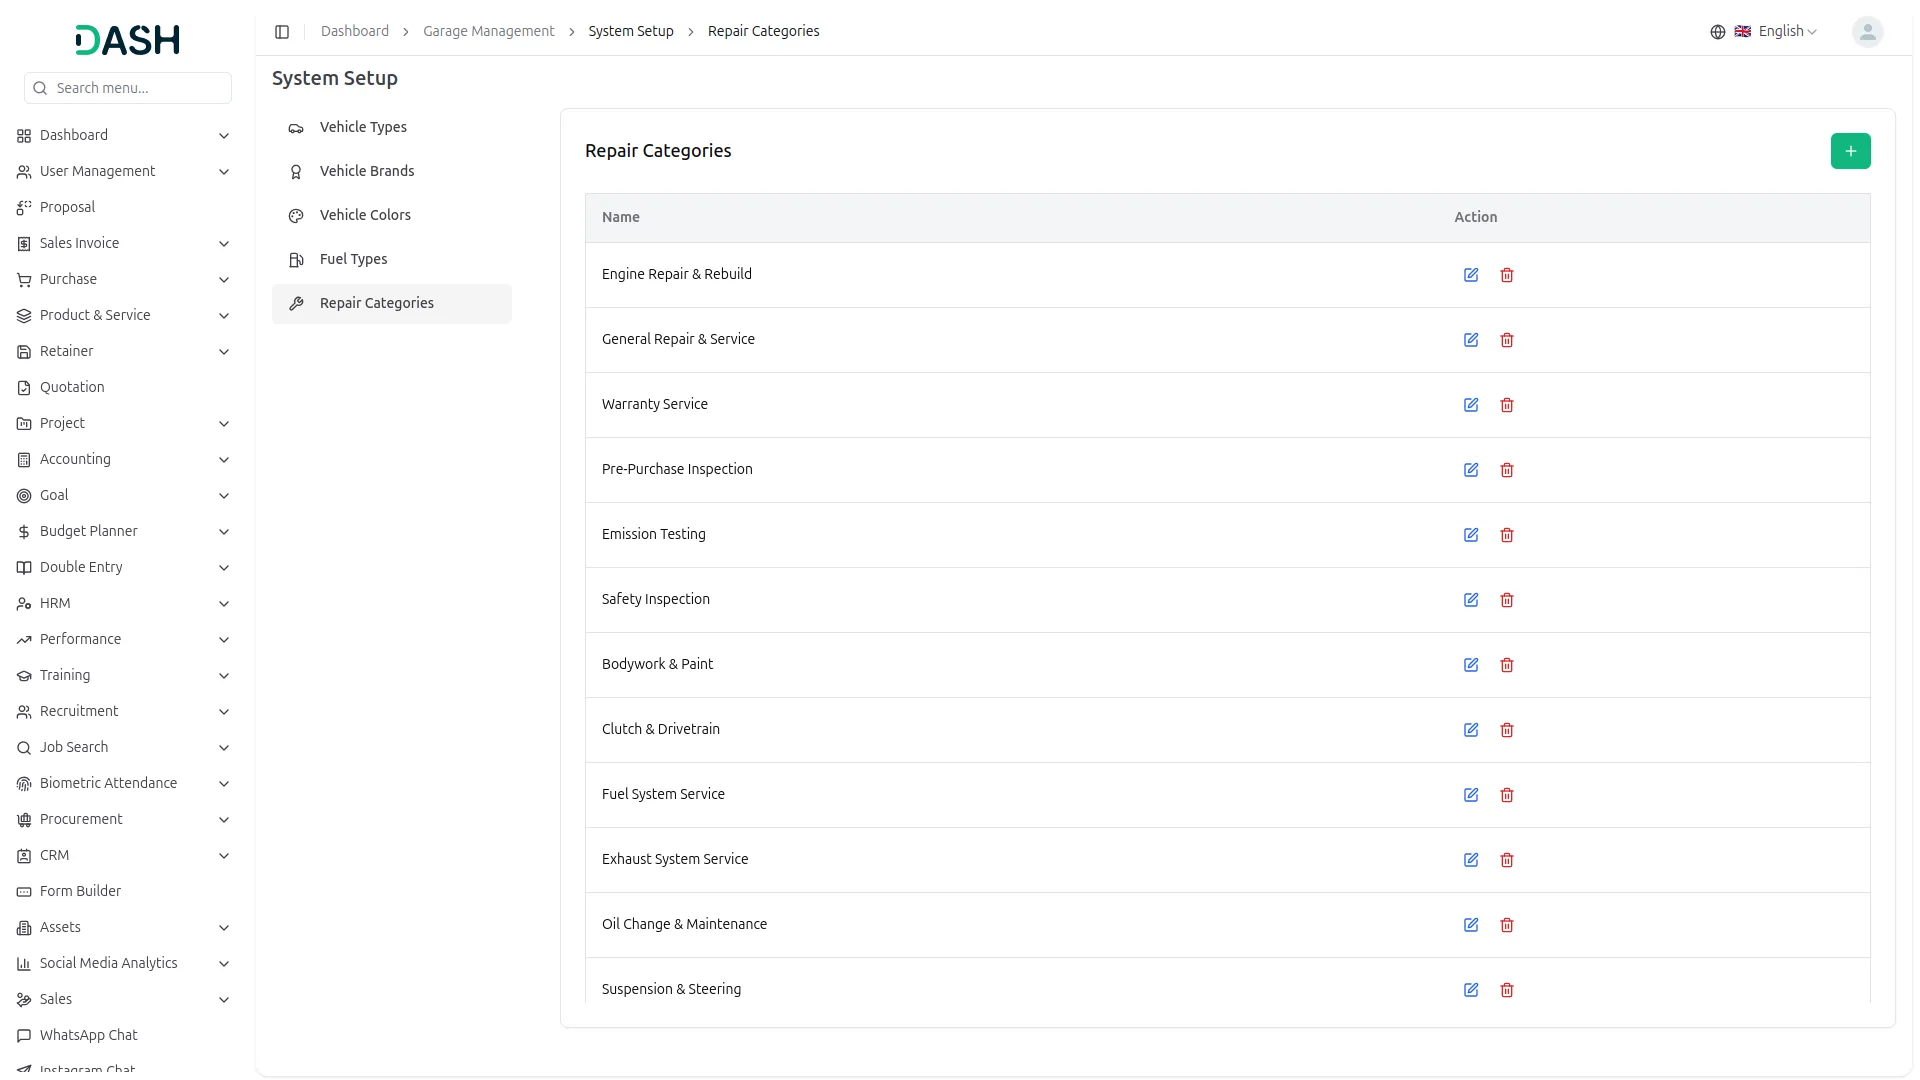Go to Dashboard breadcrumb link
The width and height of the screenshot is (1920, 1080).
[355, 31]
